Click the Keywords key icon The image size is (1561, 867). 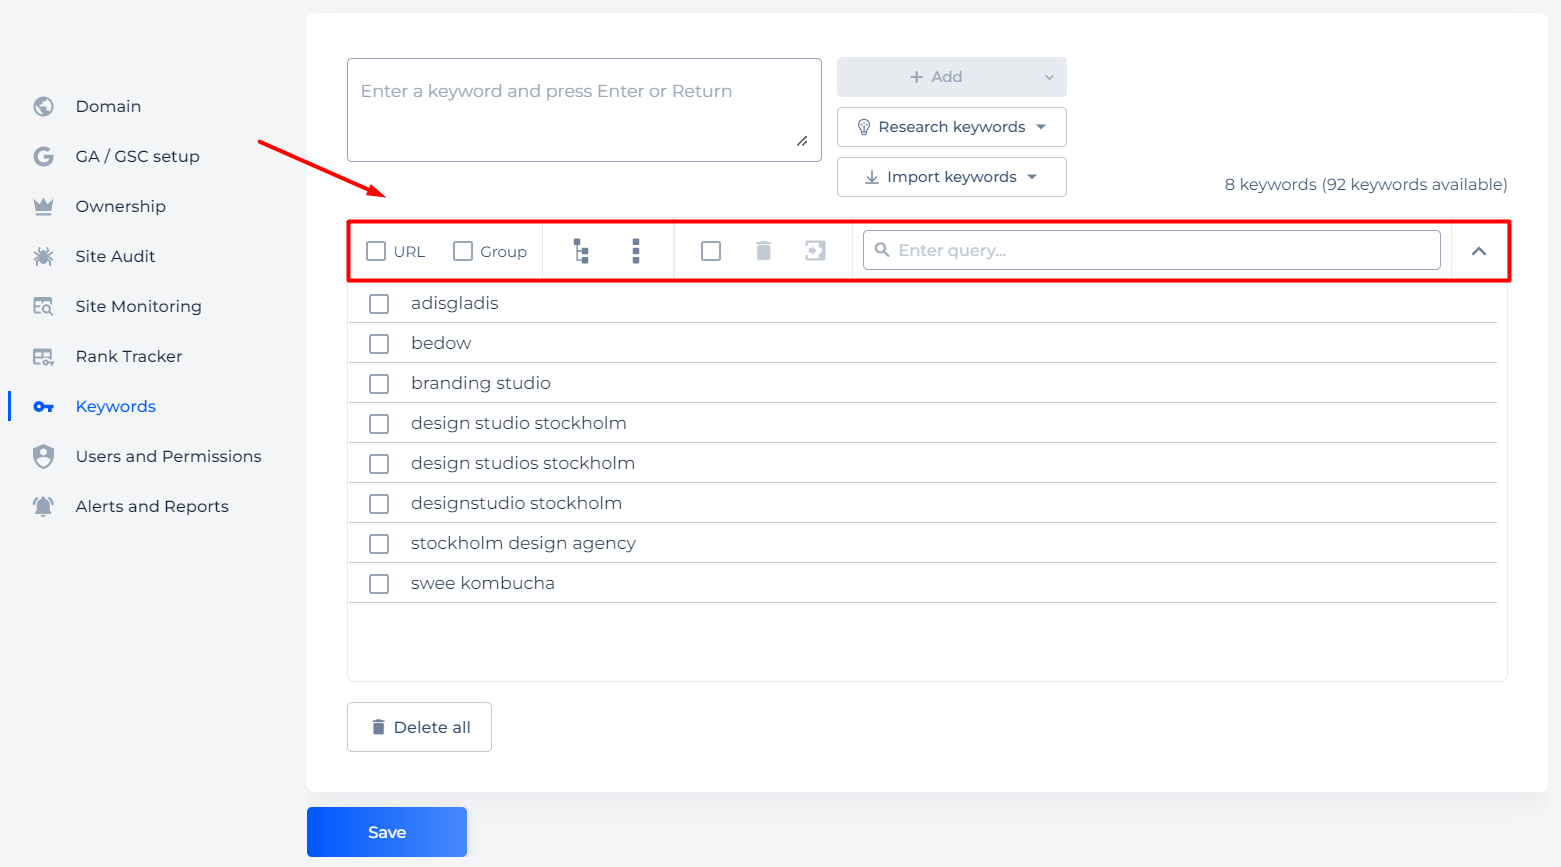click(43, 406)
